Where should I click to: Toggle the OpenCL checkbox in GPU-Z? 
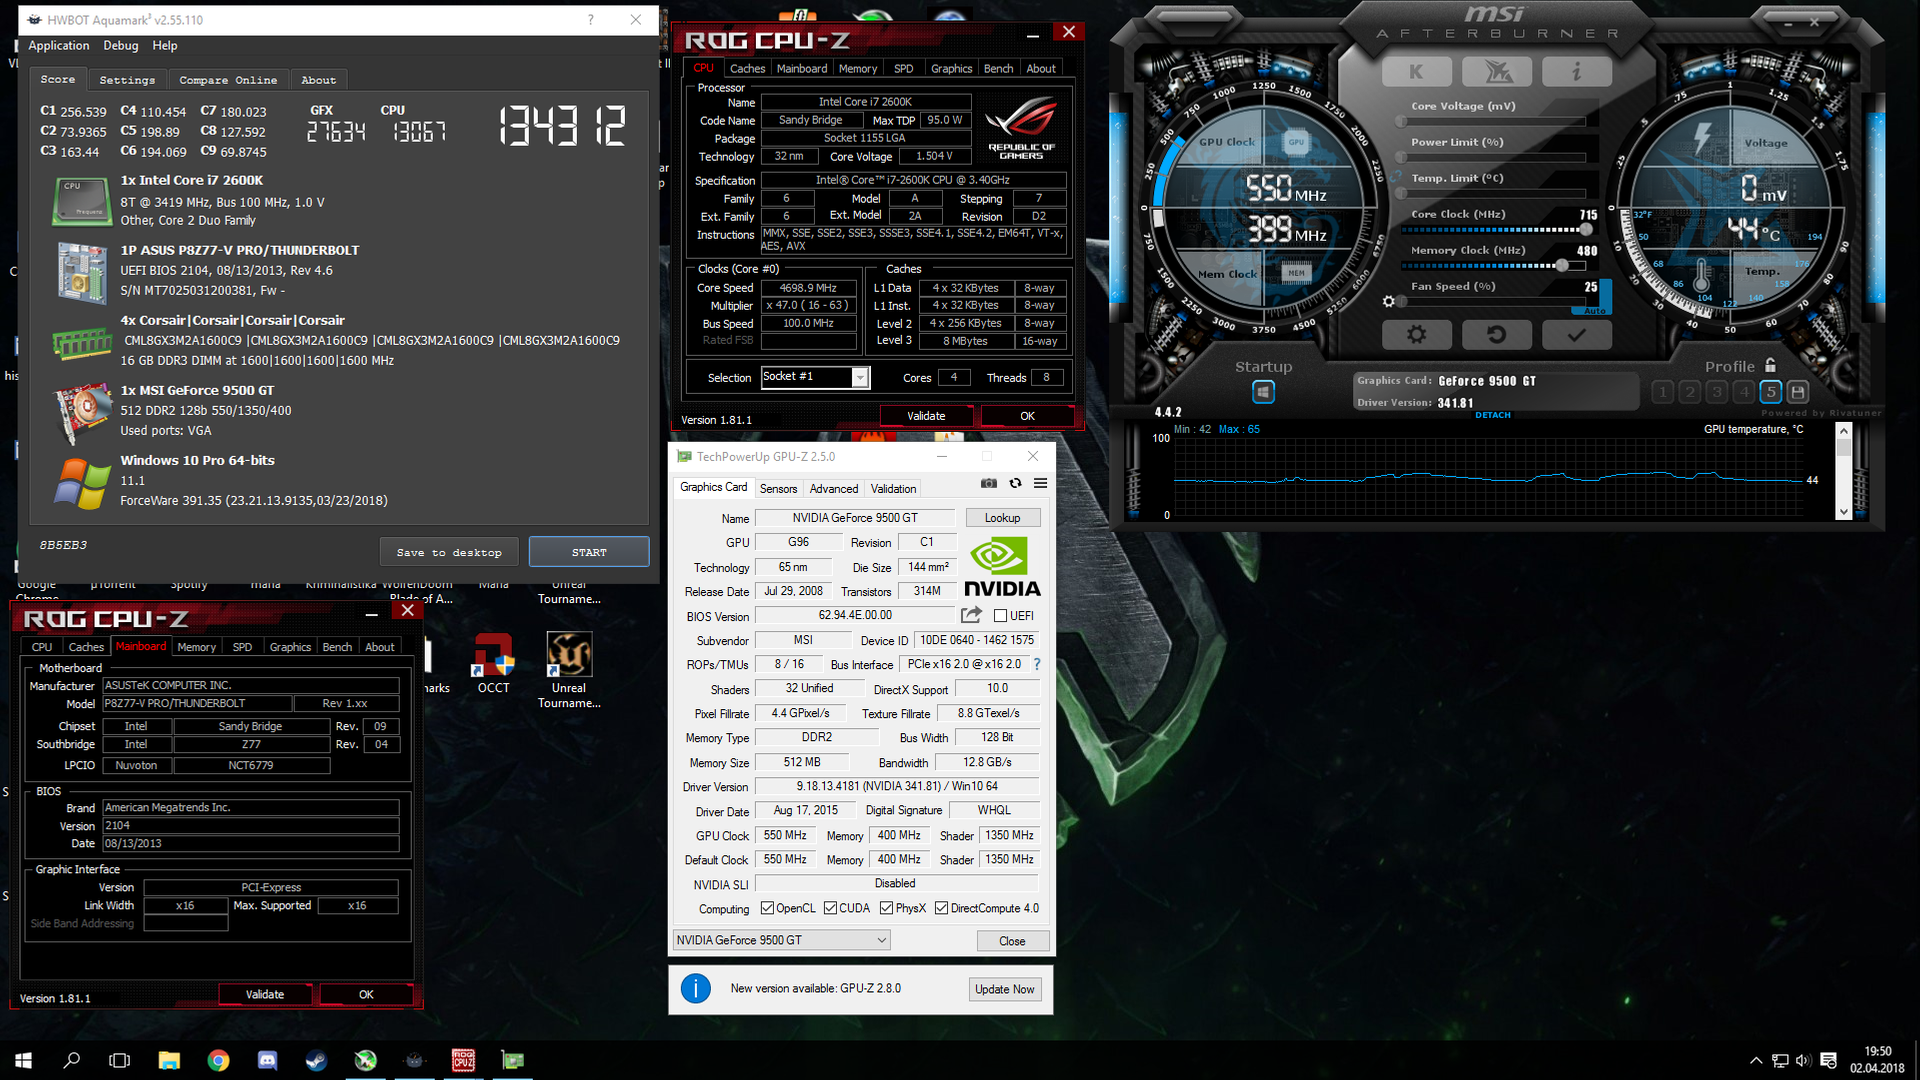point(767,908)
